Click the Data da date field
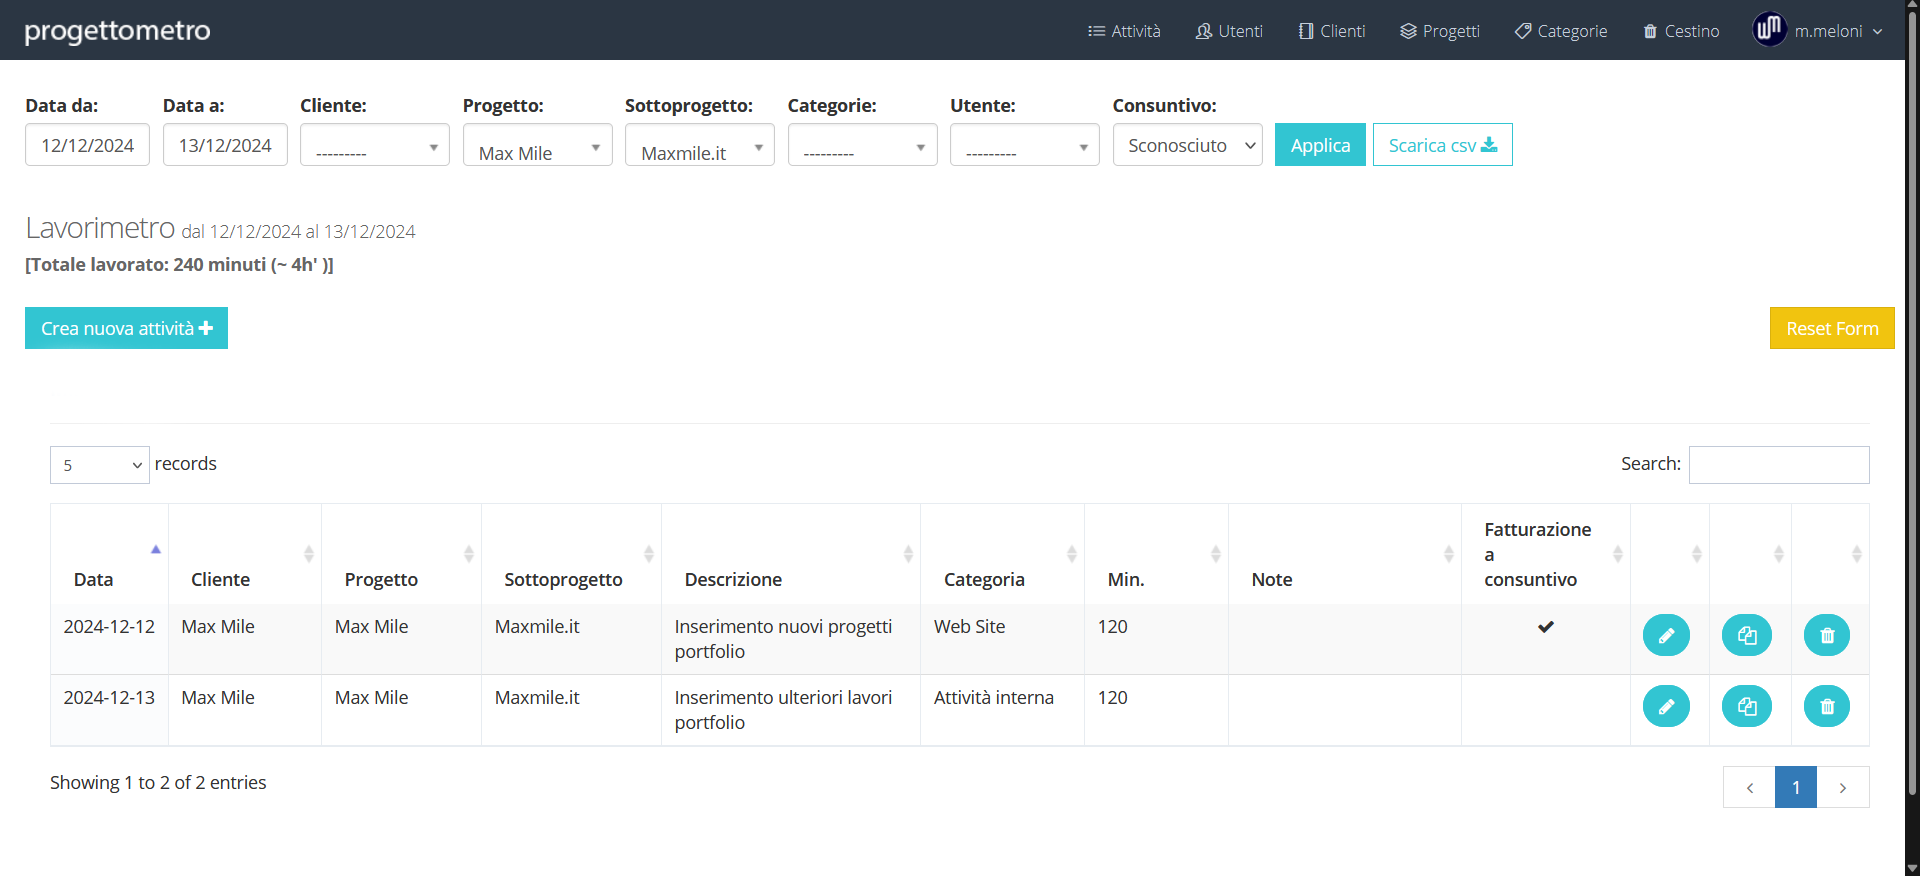Viewport: 1920px width, 876px height. point(87,145)
